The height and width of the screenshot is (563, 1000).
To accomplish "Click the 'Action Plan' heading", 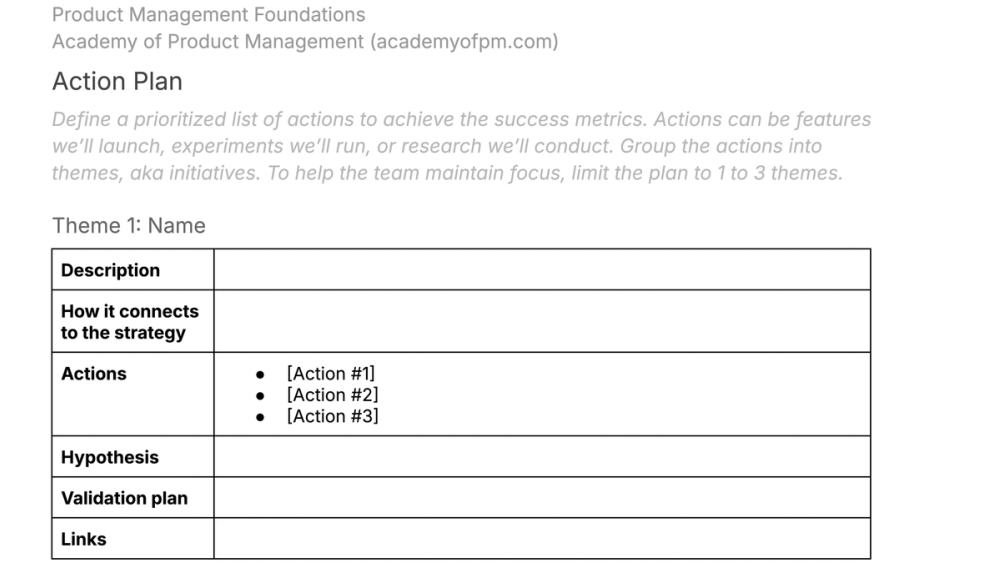I will (x=117, y=81).
